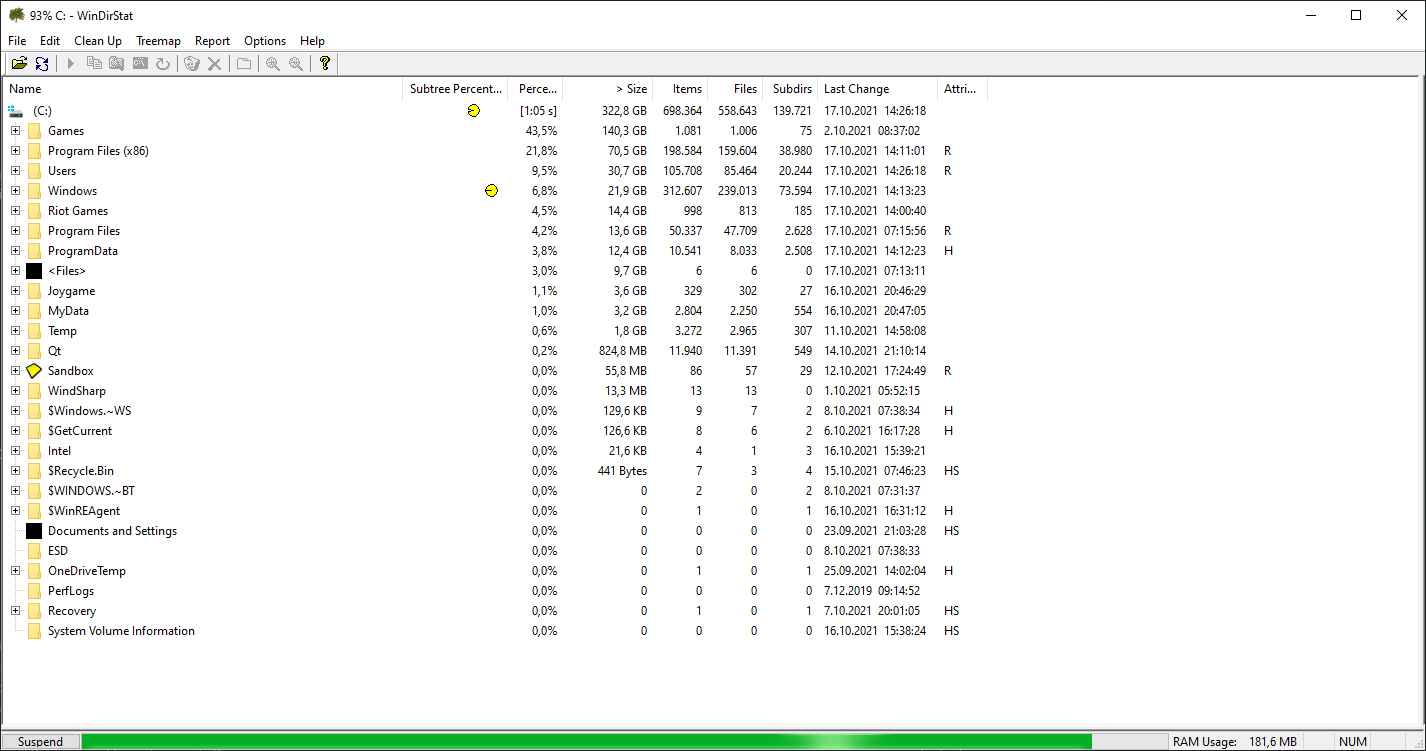The image size is (1426, 751).
Task: Open the Treemap menu
Action: pos(158,41)
